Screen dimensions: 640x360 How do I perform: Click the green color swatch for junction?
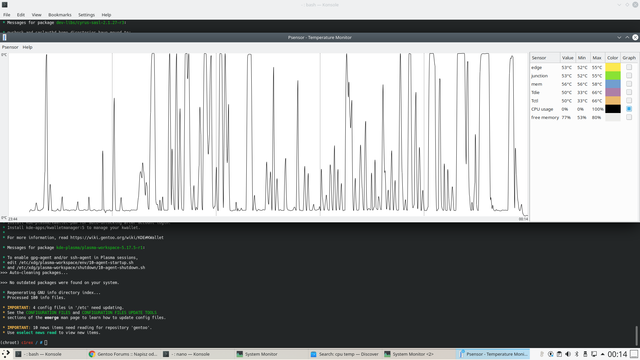click(x=613, y=76)
